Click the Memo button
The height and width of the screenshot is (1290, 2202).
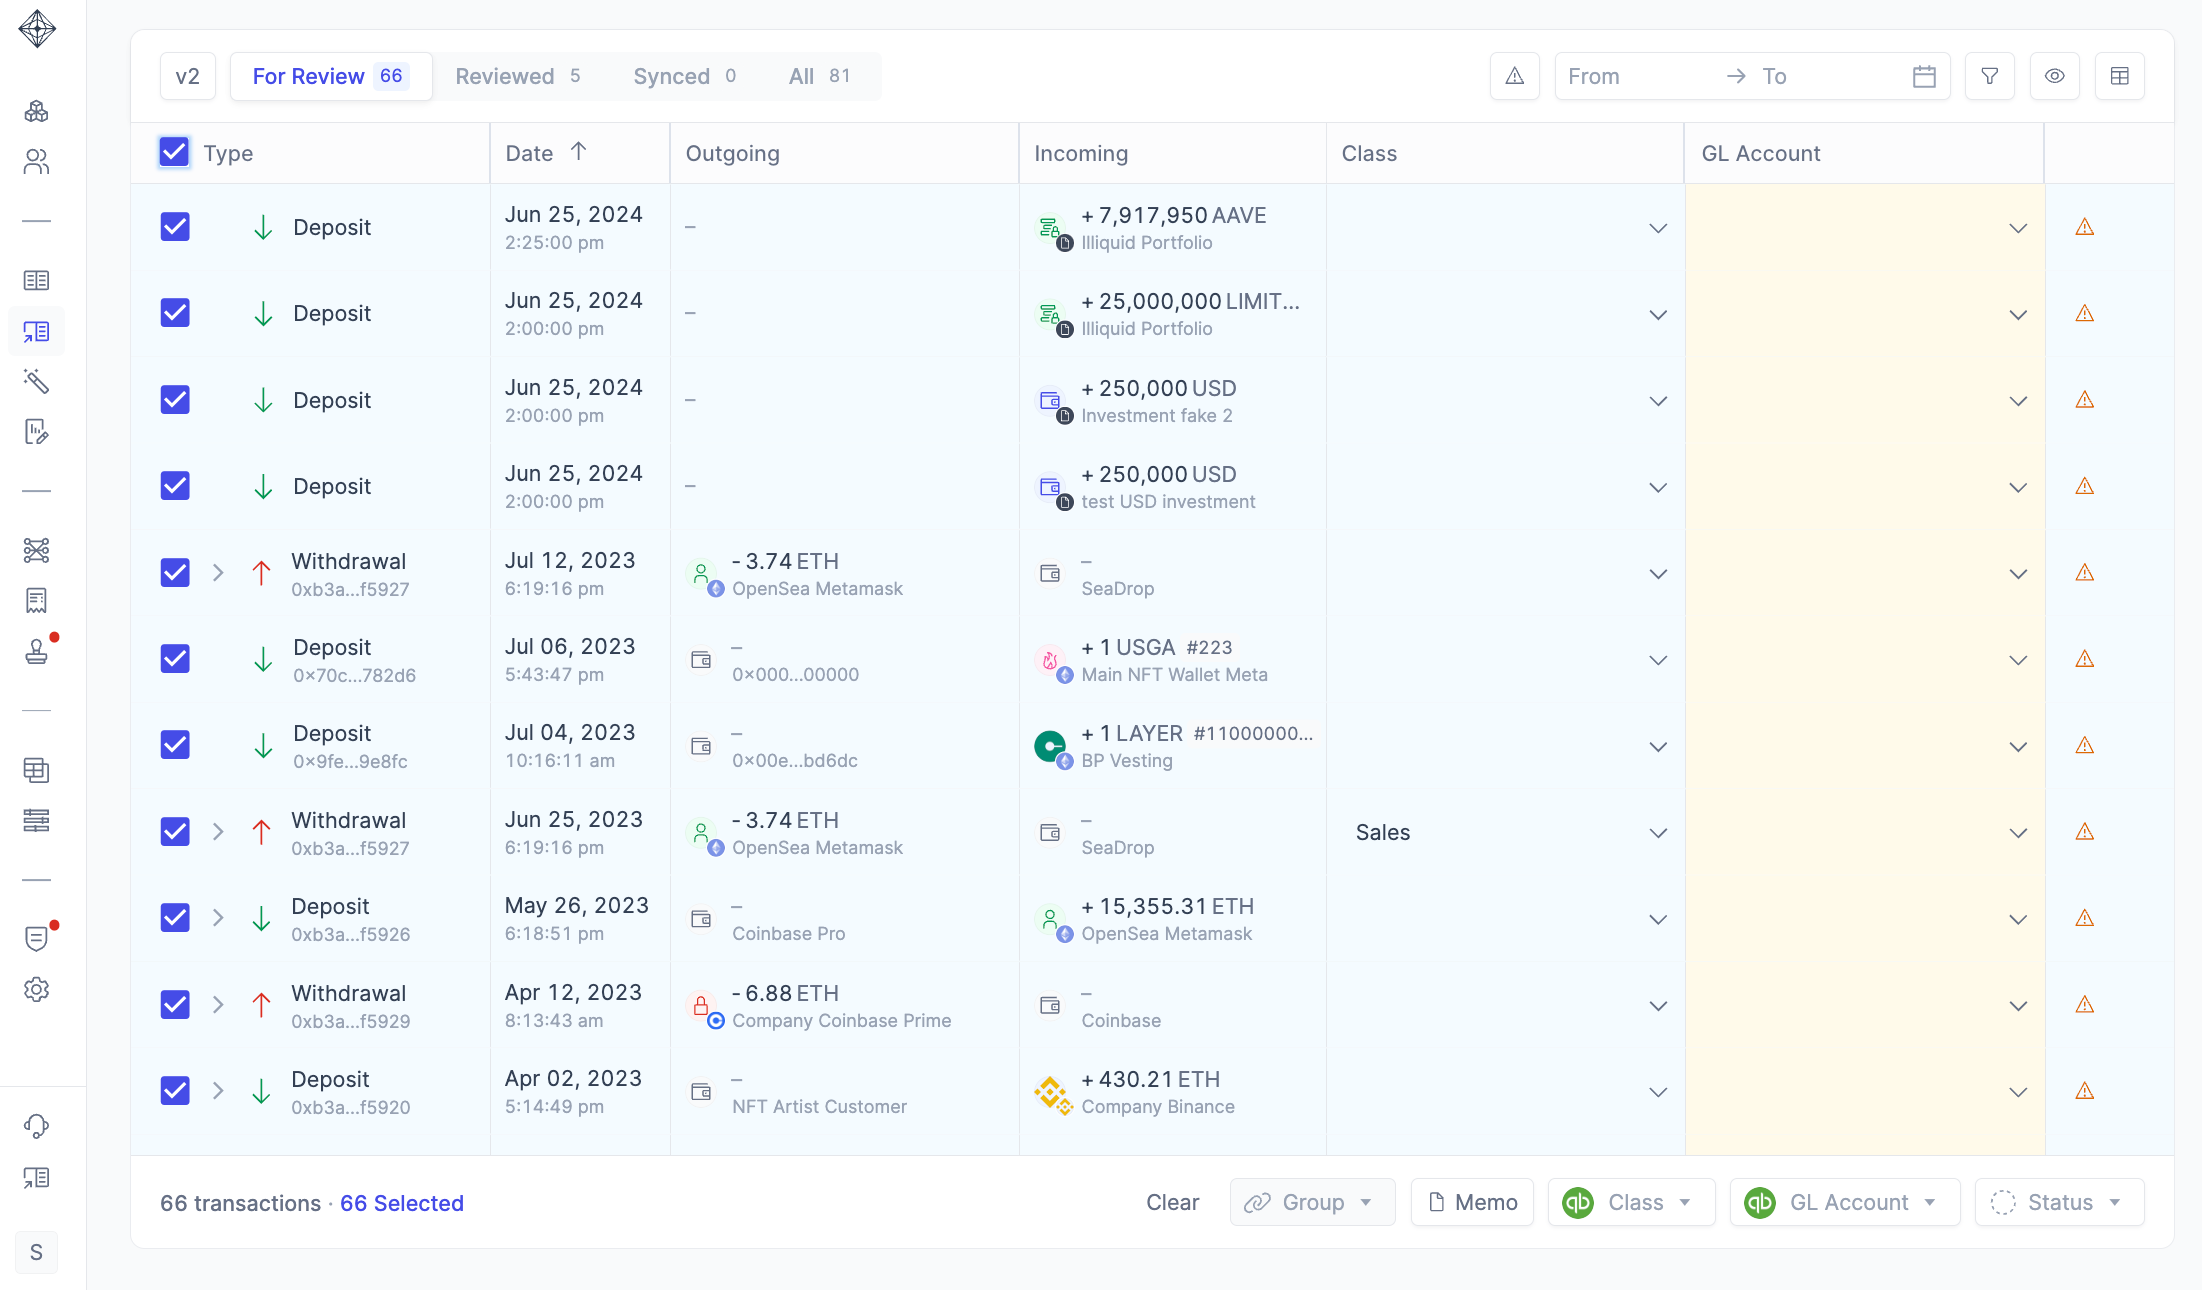click(1472, 1202)
